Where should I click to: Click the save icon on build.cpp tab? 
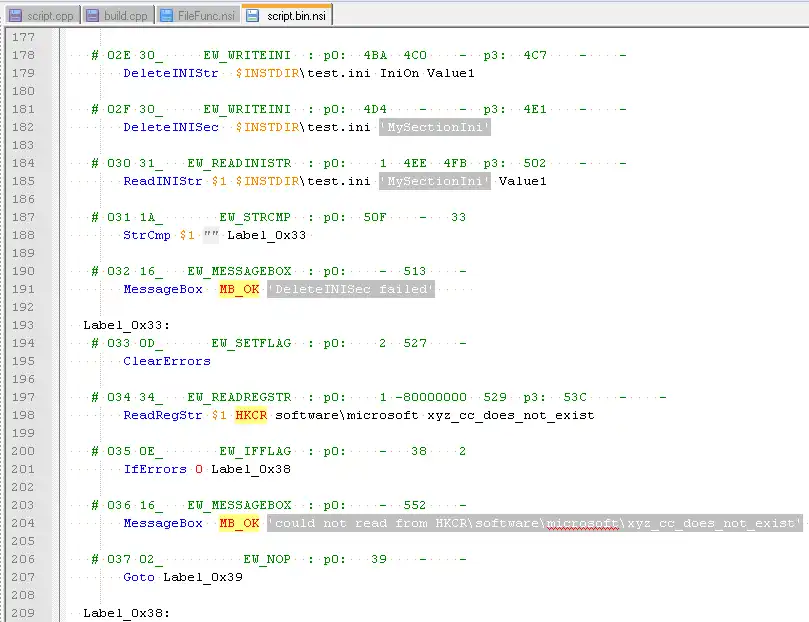(x=92, y=15)
